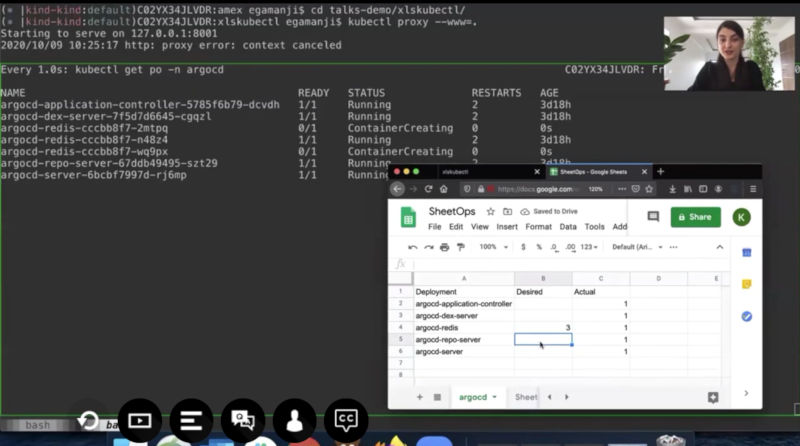Format cell as percent
The height and width of the screenshot is (446, 800).
[x=539, y=247]
